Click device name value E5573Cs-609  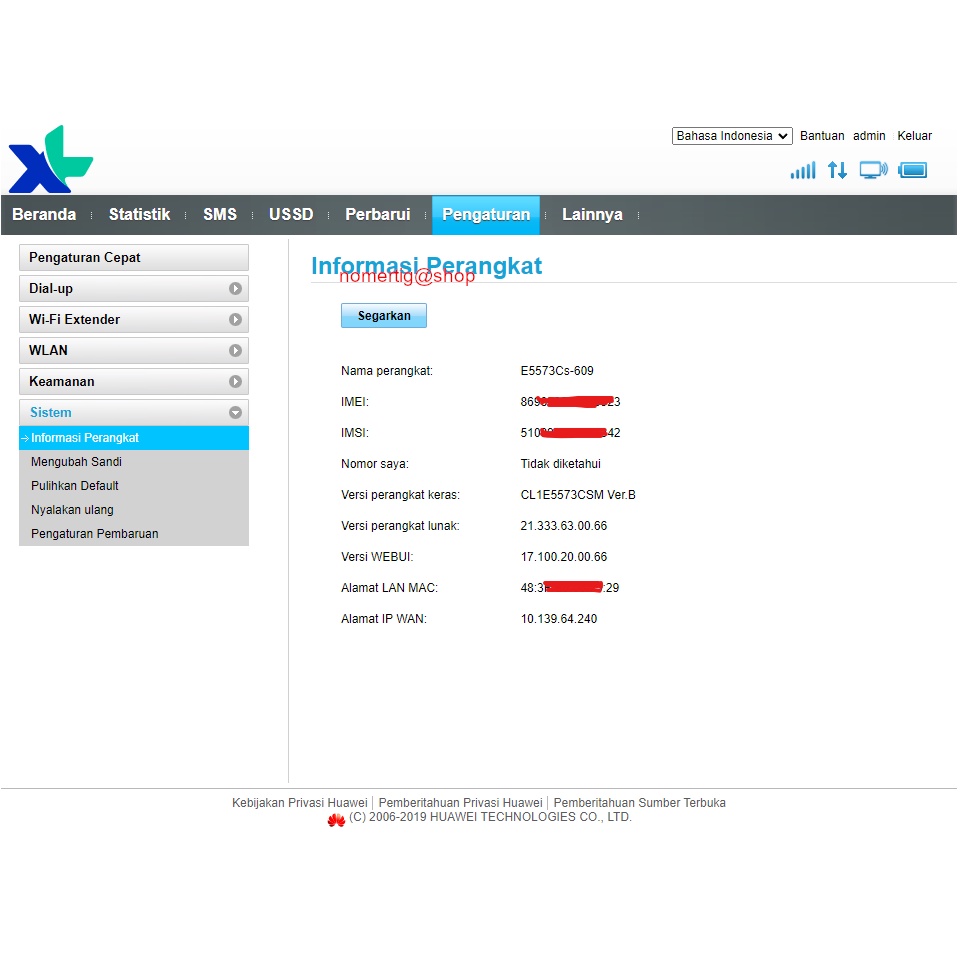click(x=557, y=371)
